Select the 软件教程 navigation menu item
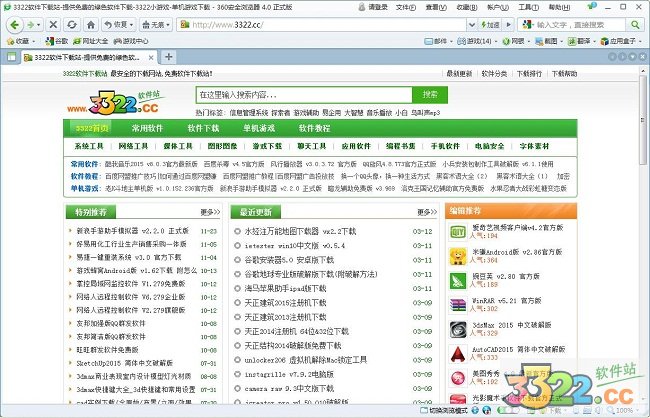The image size is (650, 418). [314, 128]
